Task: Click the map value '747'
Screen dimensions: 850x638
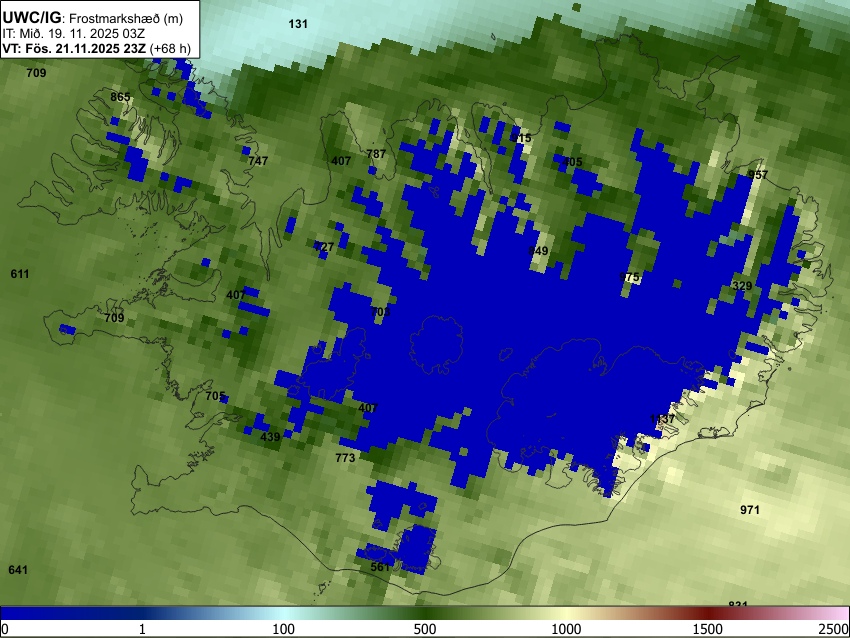Action: pyautogui.click(x=258, y=161)
